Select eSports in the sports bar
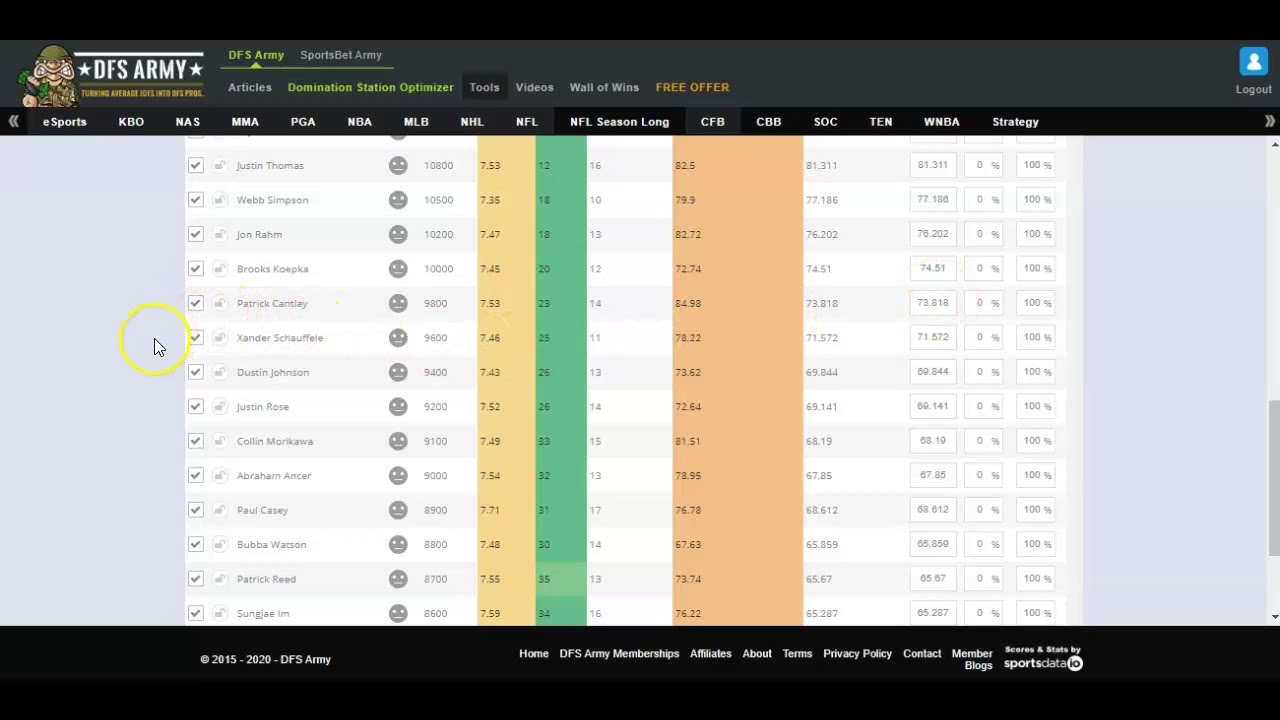Image resolution: width=1280 pixels, height=720 pixels. coord(65,122)
